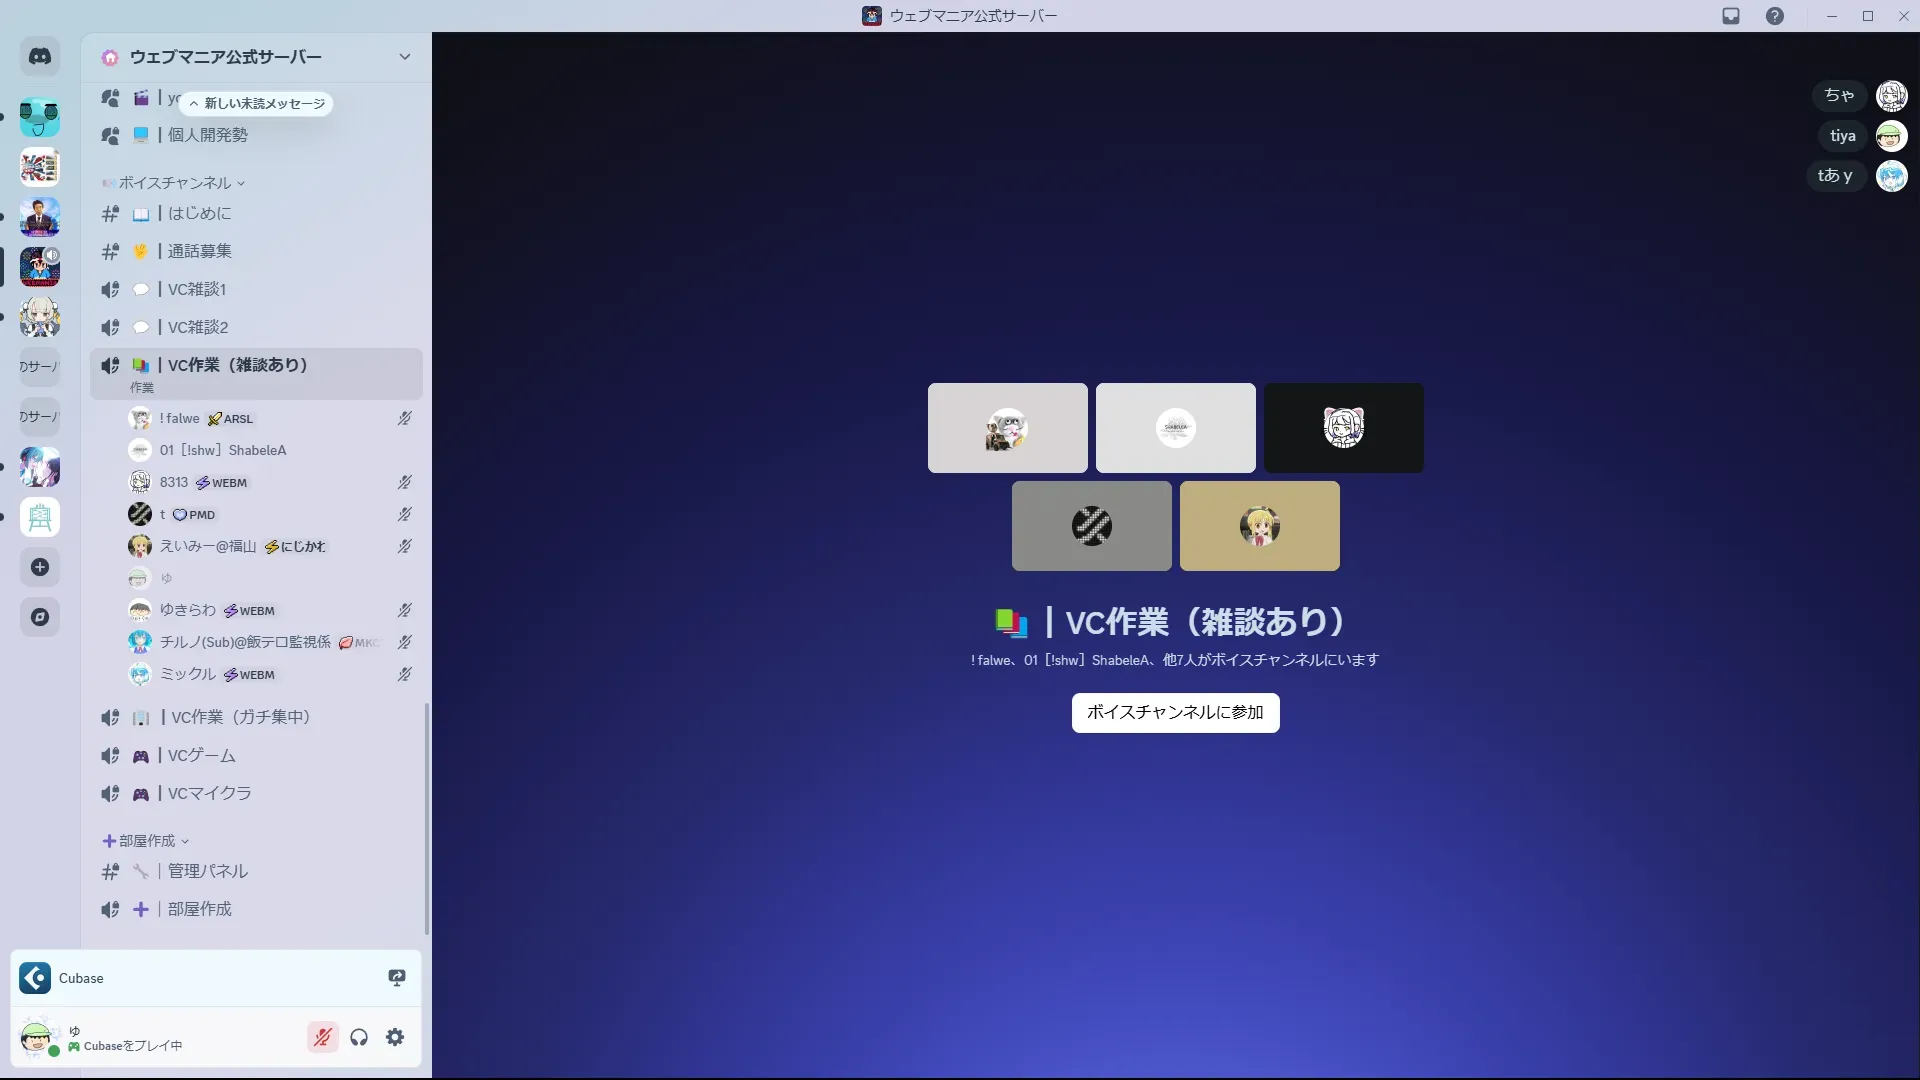Click the Add a Server plus icon
The height and width of the screenshot is (1080, 1920).
coord(40,568)
